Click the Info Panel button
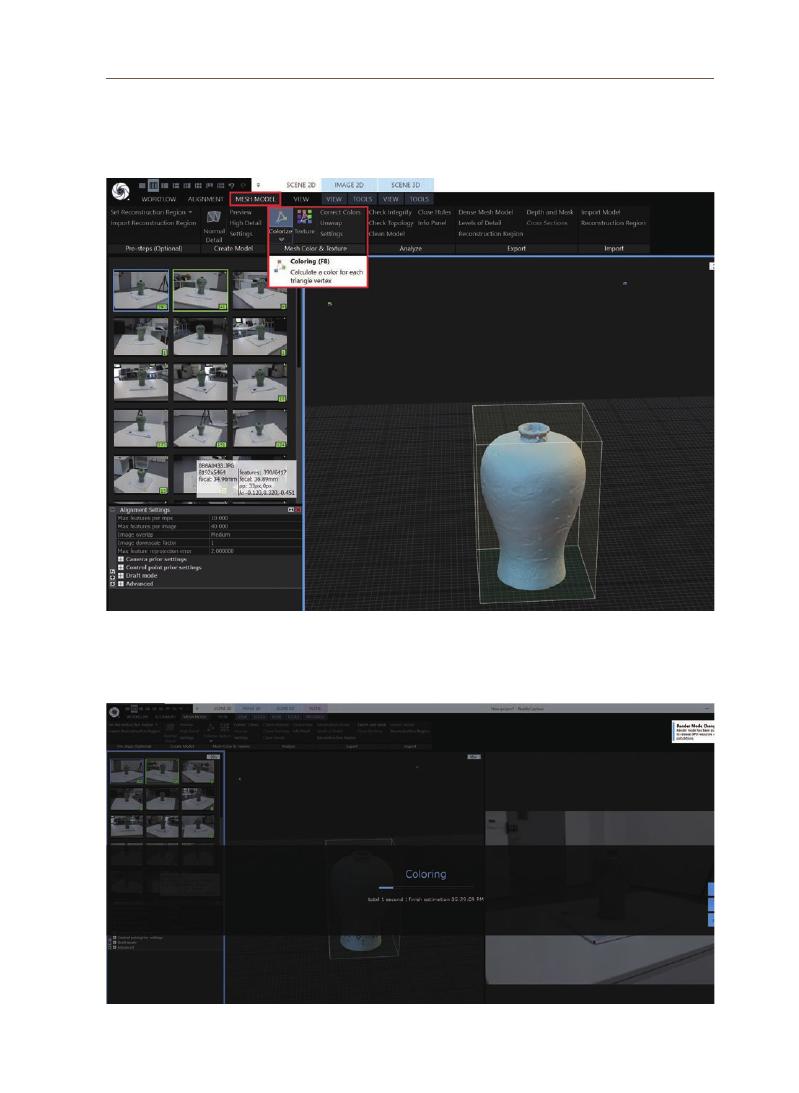 pyautogui.click(x=432, y=223)
